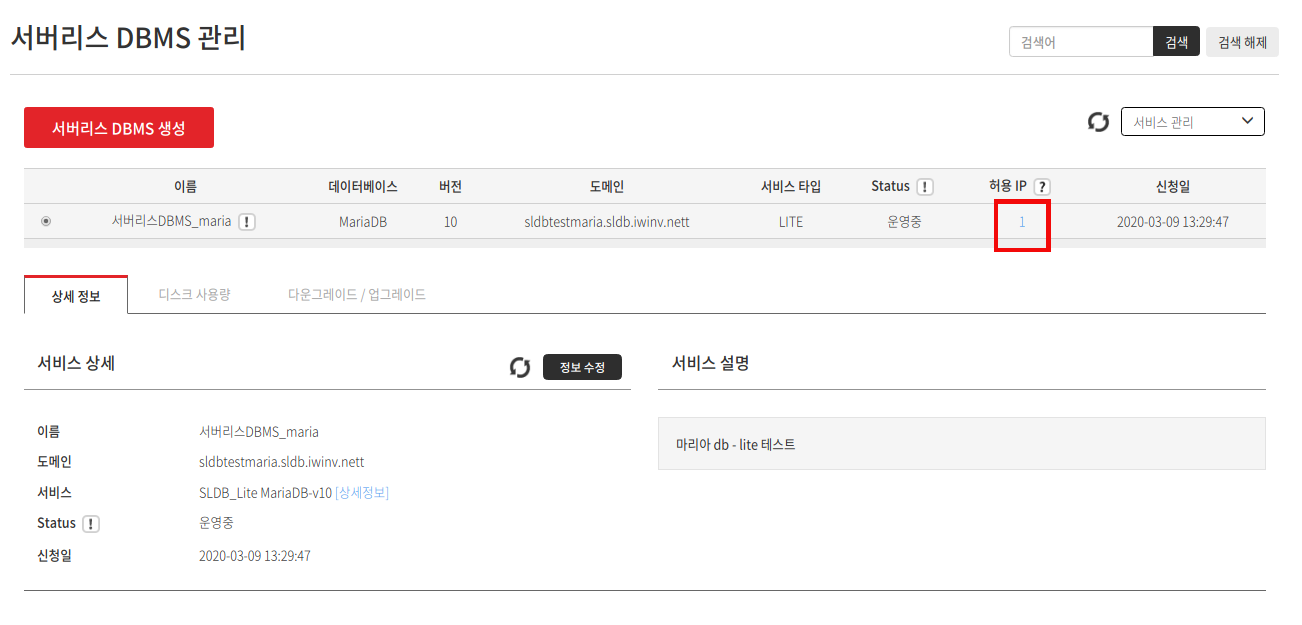1302x625 pixels.
Task: Click the version cell 10 in the row
Action: click(450, 222)
